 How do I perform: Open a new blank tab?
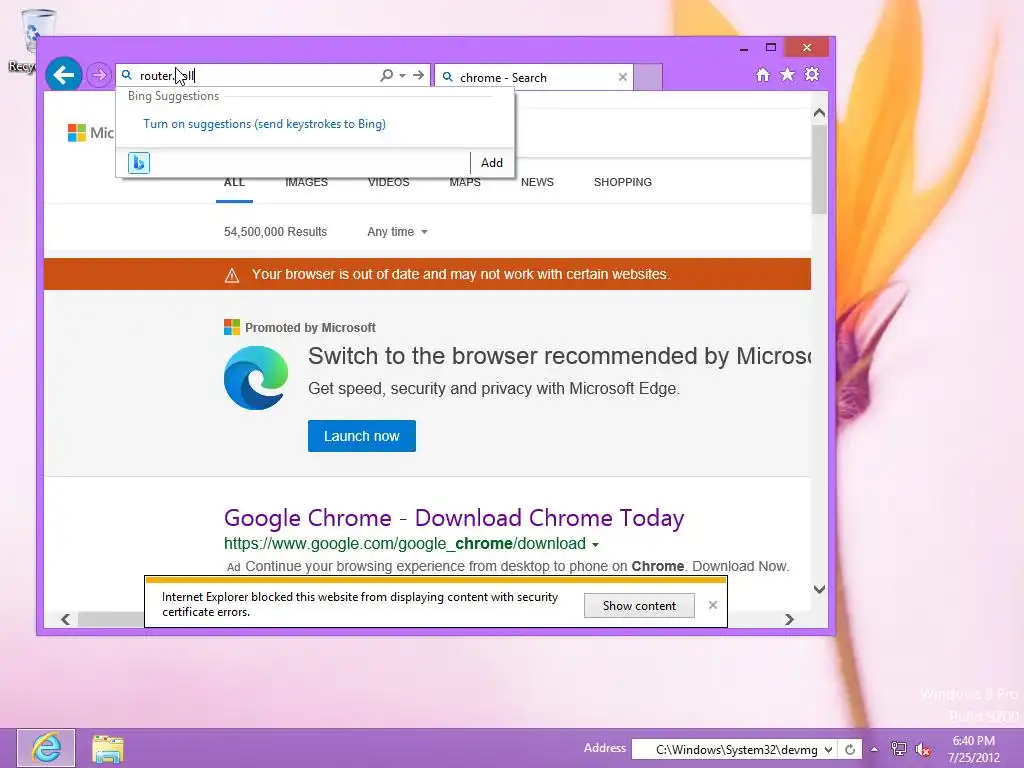pos(648,77)
